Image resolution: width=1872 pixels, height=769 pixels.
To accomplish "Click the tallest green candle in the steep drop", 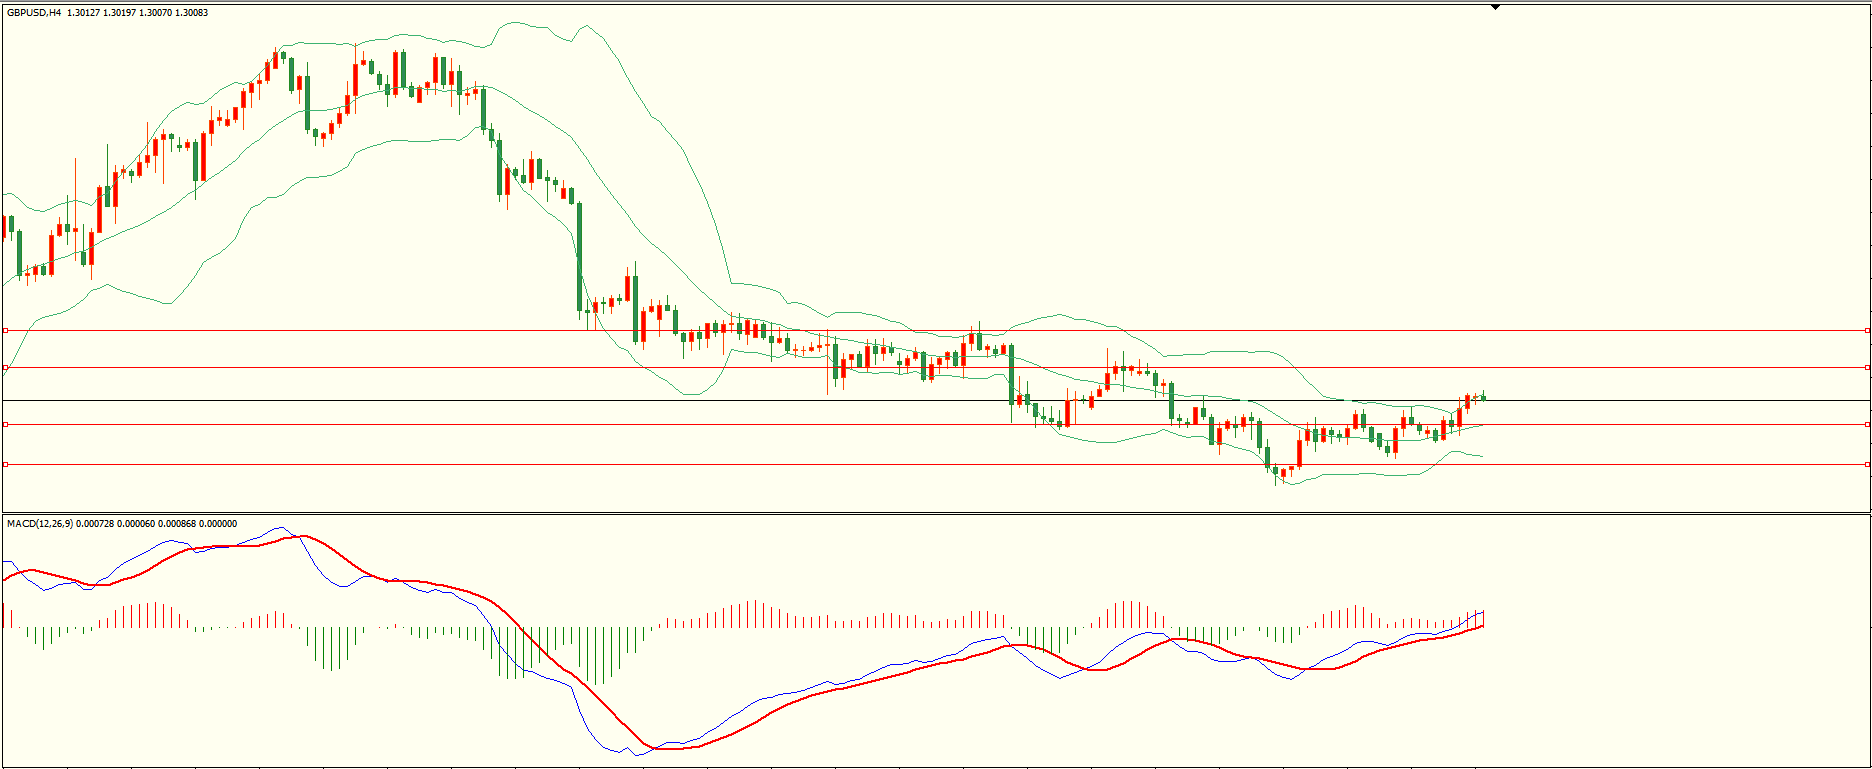I will click(579, 257).
